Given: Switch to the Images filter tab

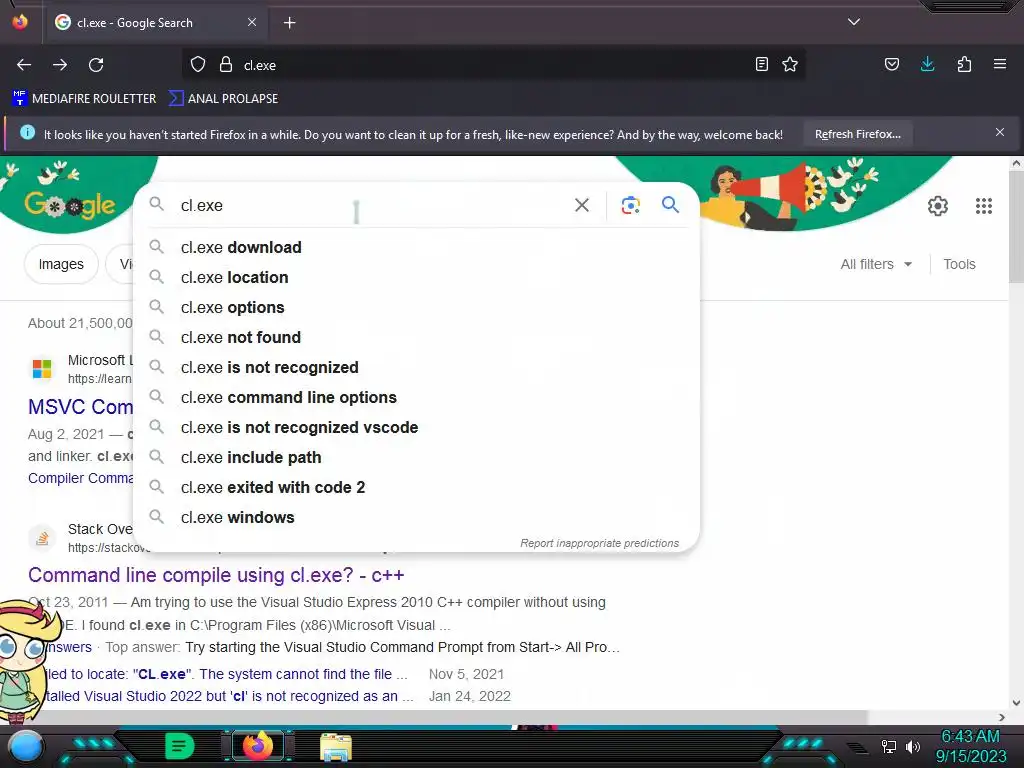Looking at the screenshot, I should [61, 264].
